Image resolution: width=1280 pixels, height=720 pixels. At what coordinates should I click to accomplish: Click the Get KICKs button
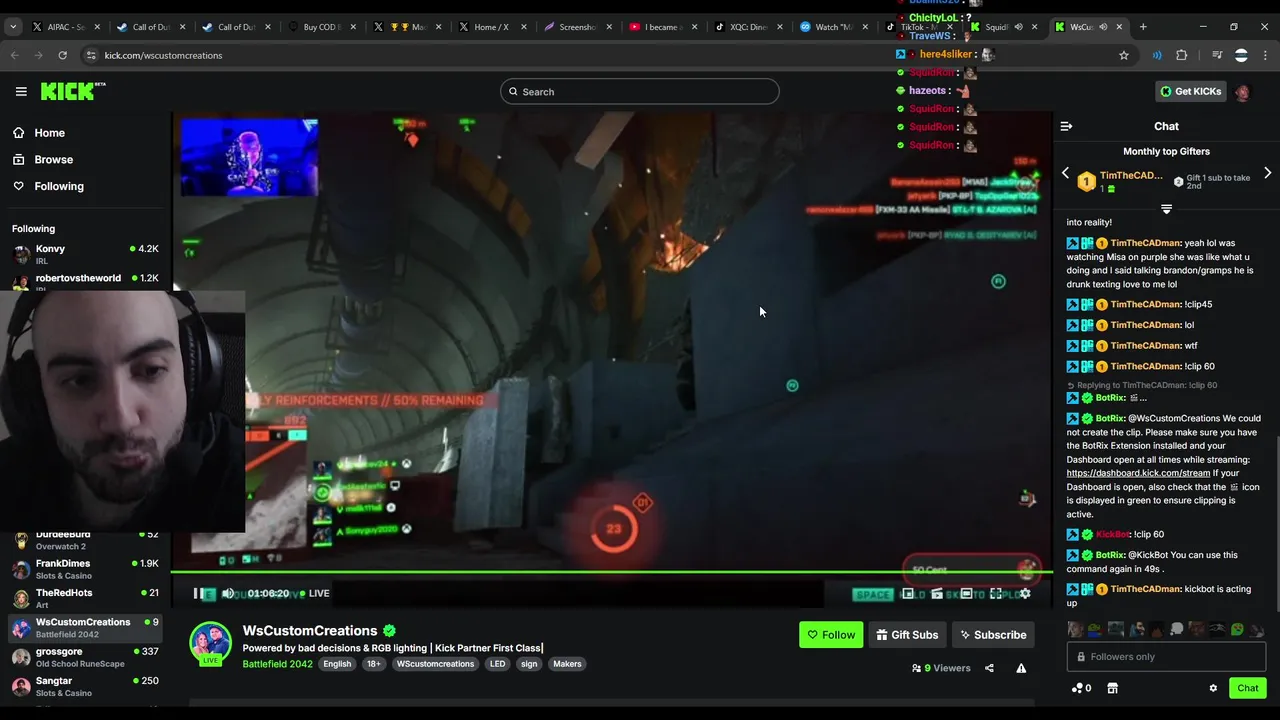coord(1190,91)
